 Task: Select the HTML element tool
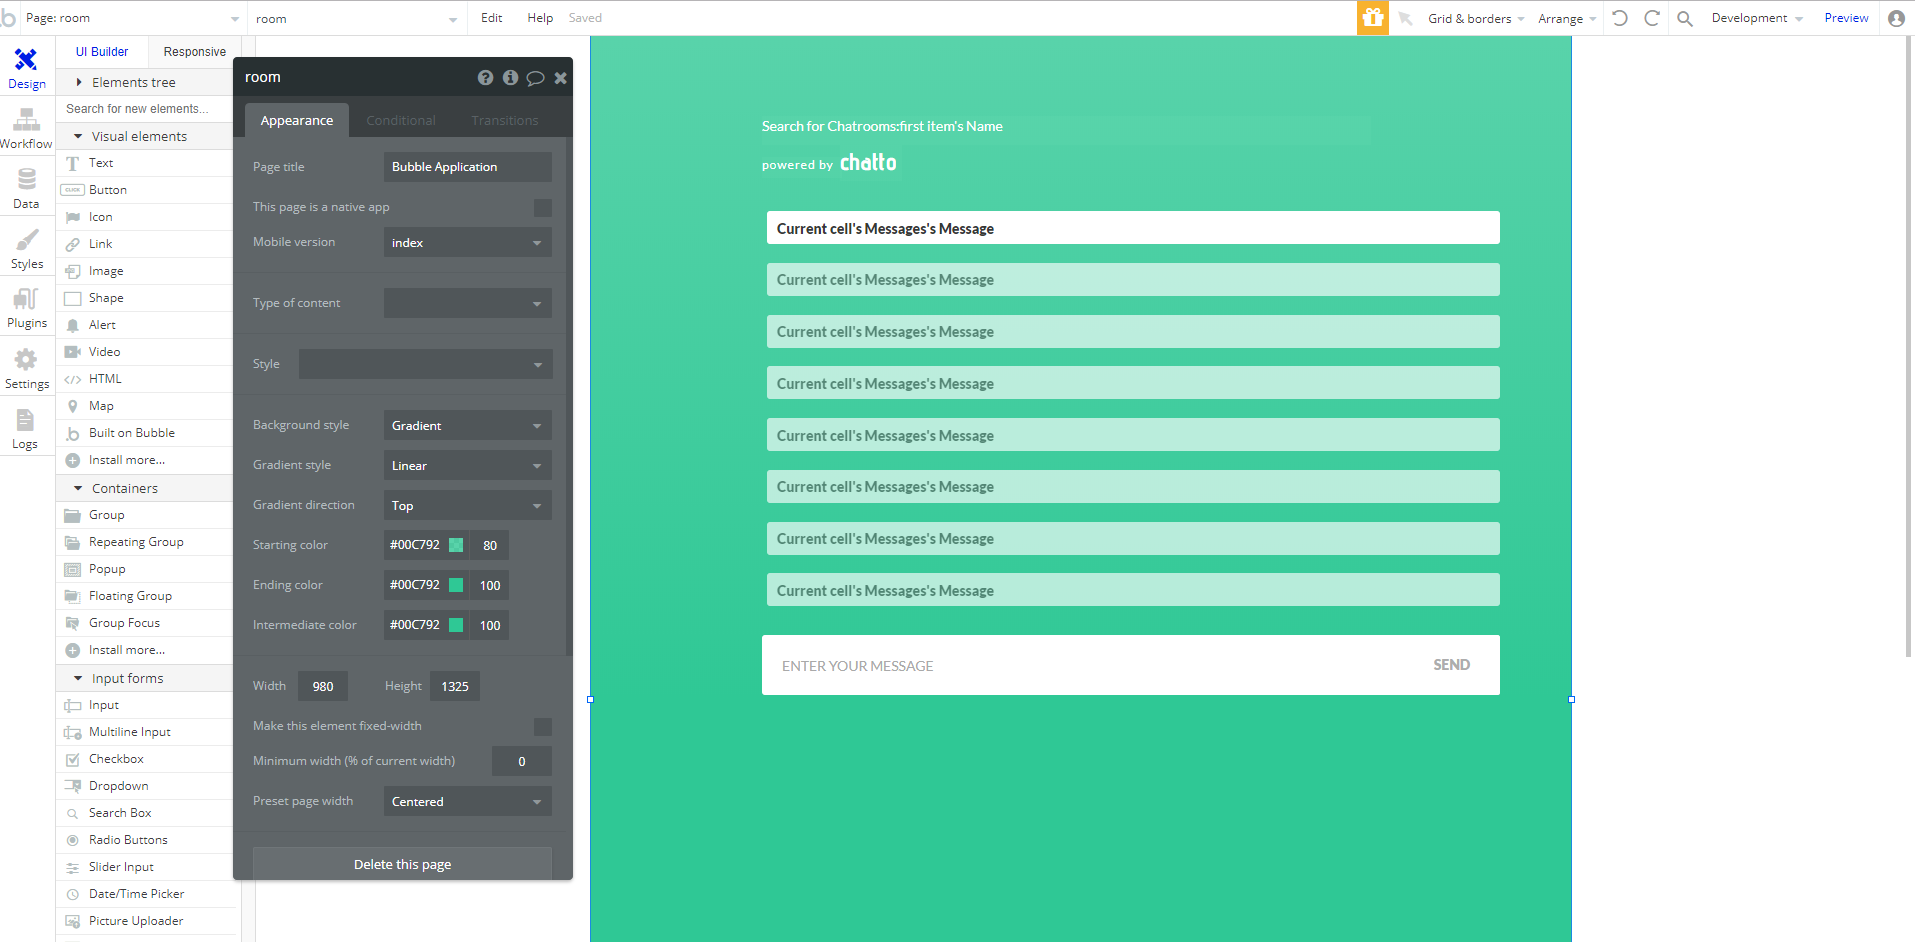146,379
